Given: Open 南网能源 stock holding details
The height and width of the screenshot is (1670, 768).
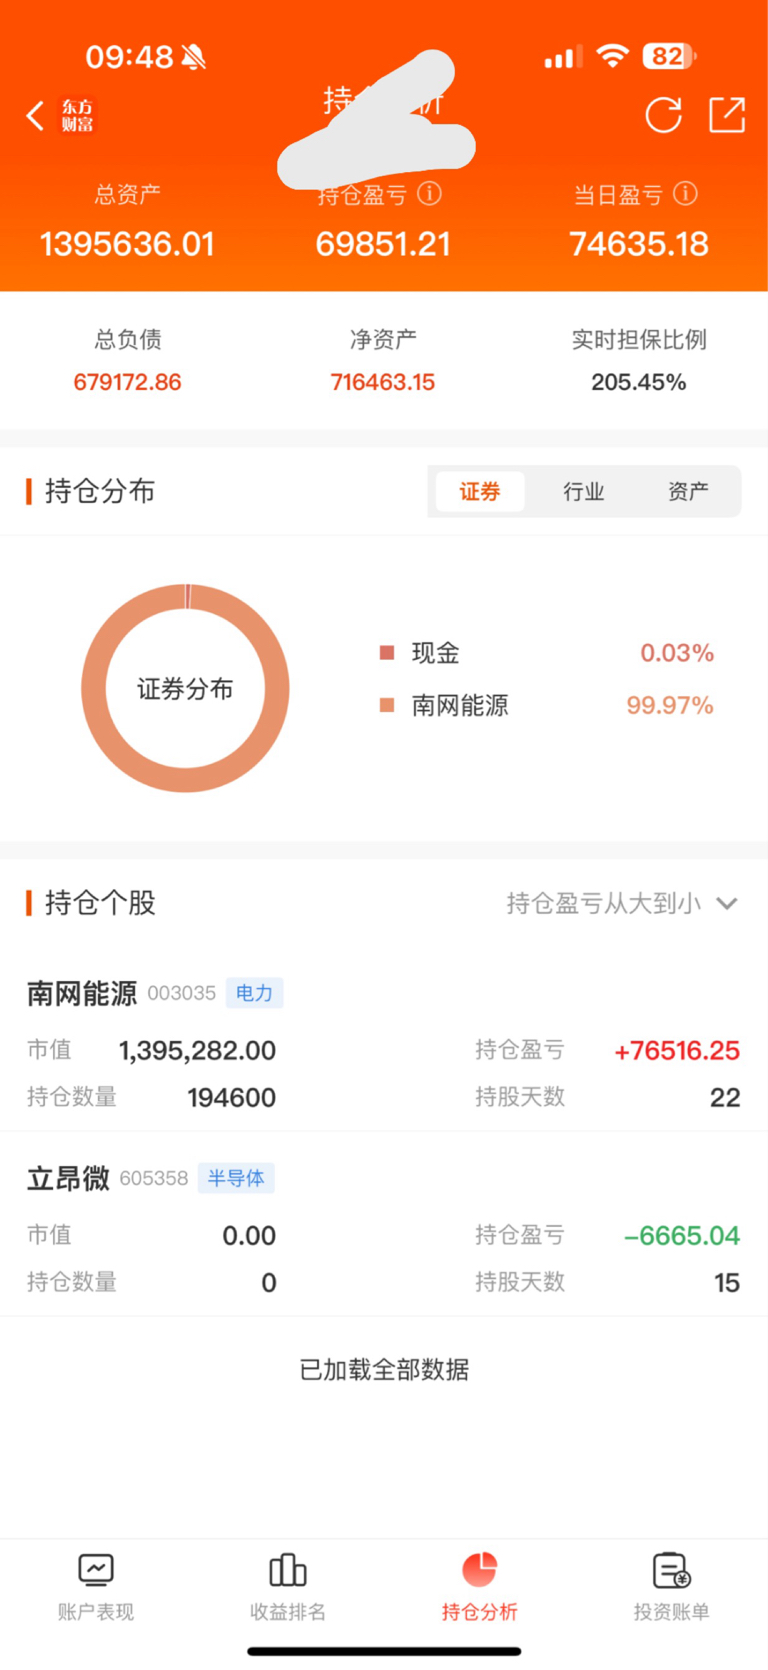Looking at the screenshot, I should click(82, 993).
